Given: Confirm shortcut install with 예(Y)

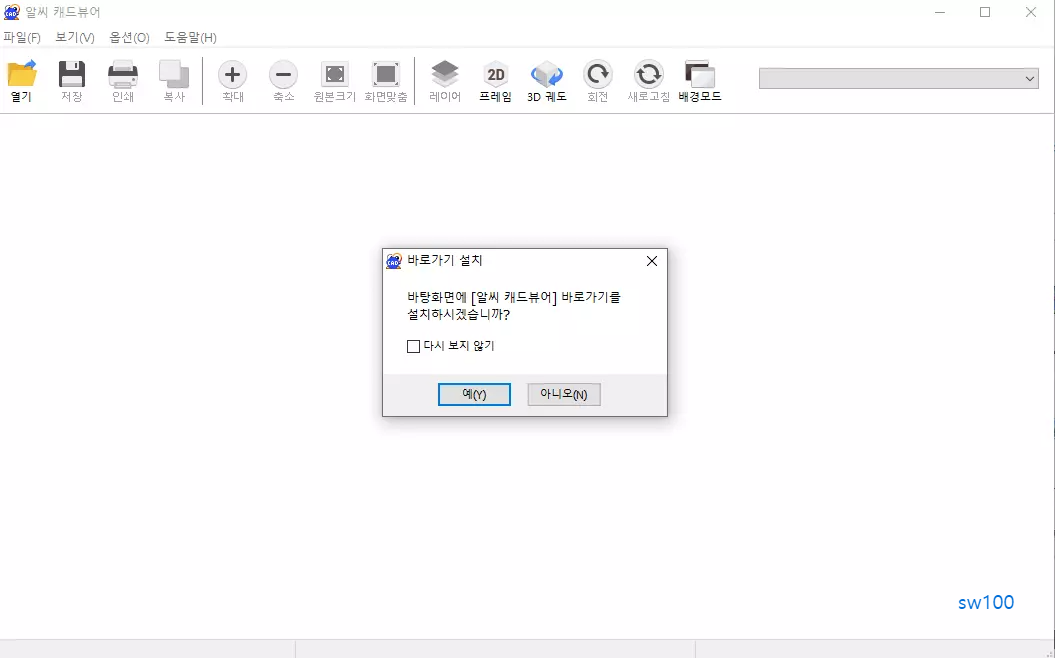Looking at the screenshot, I should pyautogui.click(x=474, y=394).
